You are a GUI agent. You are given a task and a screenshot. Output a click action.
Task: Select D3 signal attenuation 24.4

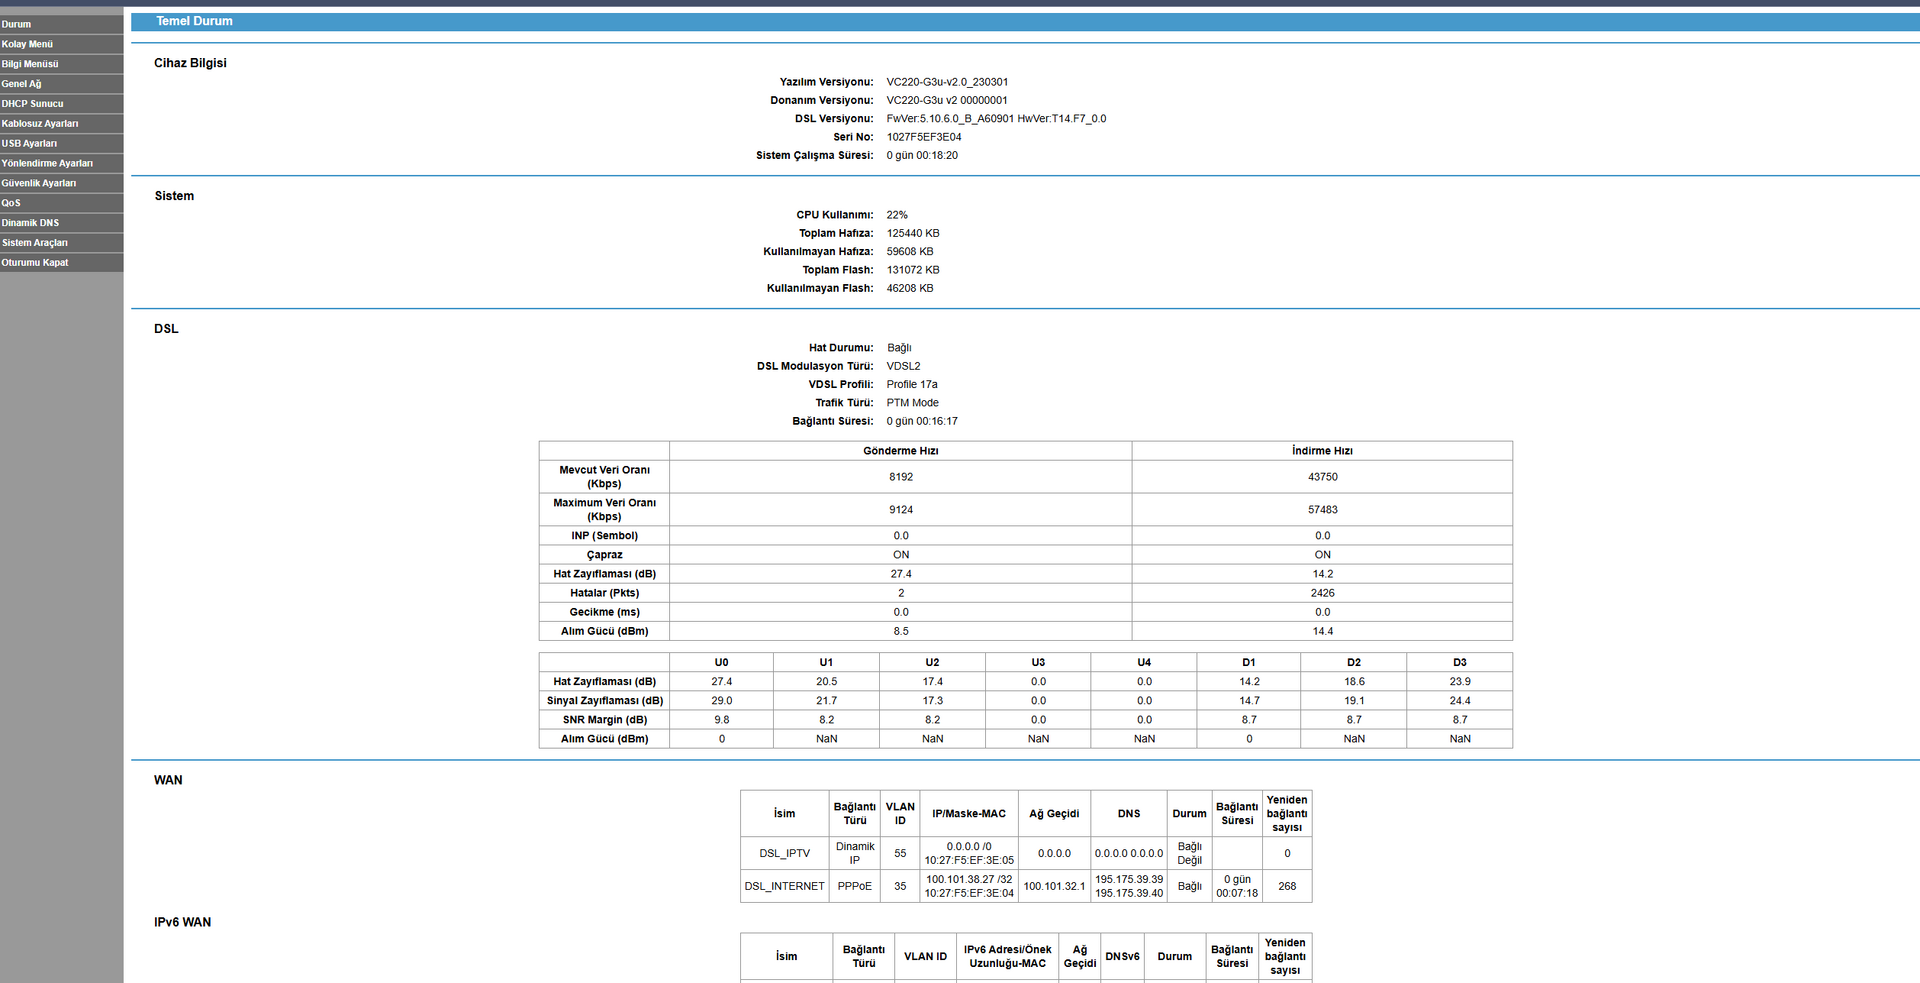1459,701
